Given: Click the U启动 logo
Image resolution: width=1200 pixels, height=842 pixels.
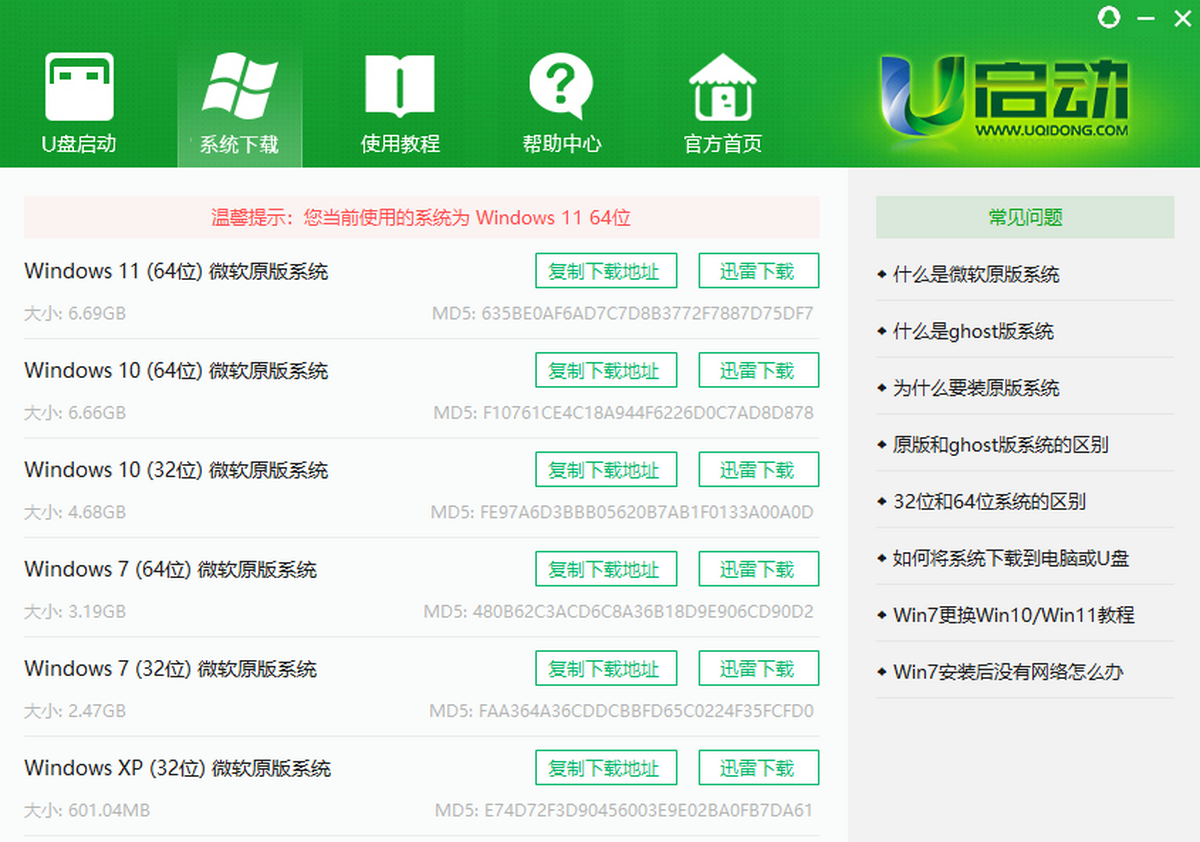Looking at the screenshot, I should [x=1004, y=96].
